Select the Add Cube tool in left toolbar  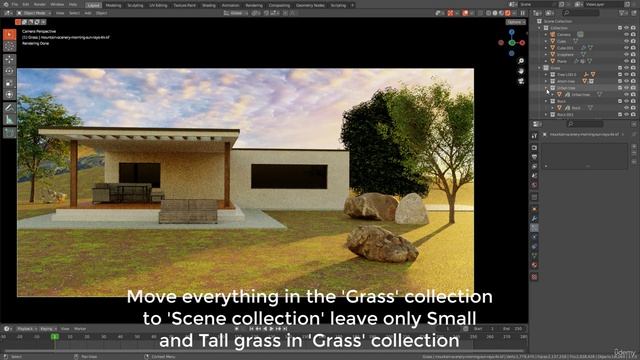pos(9,133)
